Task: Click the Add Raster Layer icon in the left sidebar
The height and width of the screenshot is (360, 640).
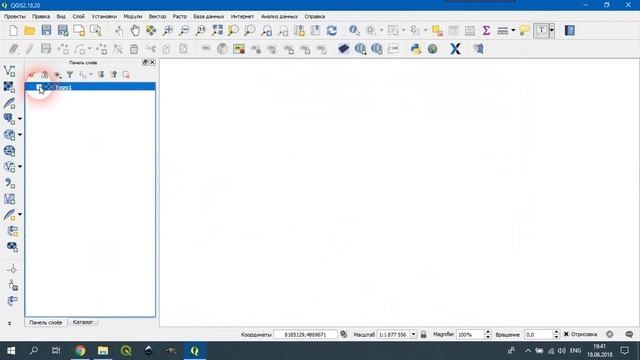Action: [9, 87]
